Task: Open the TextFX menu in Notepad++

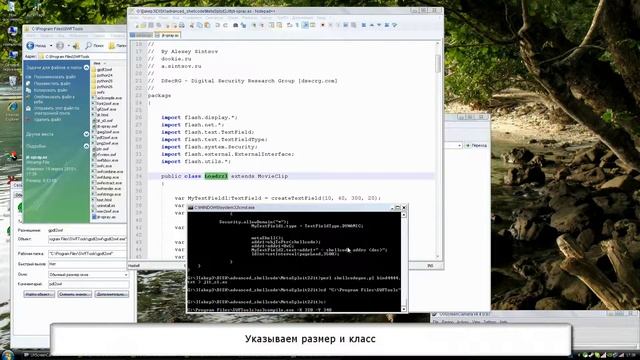Action: click(x=282, y=18)
